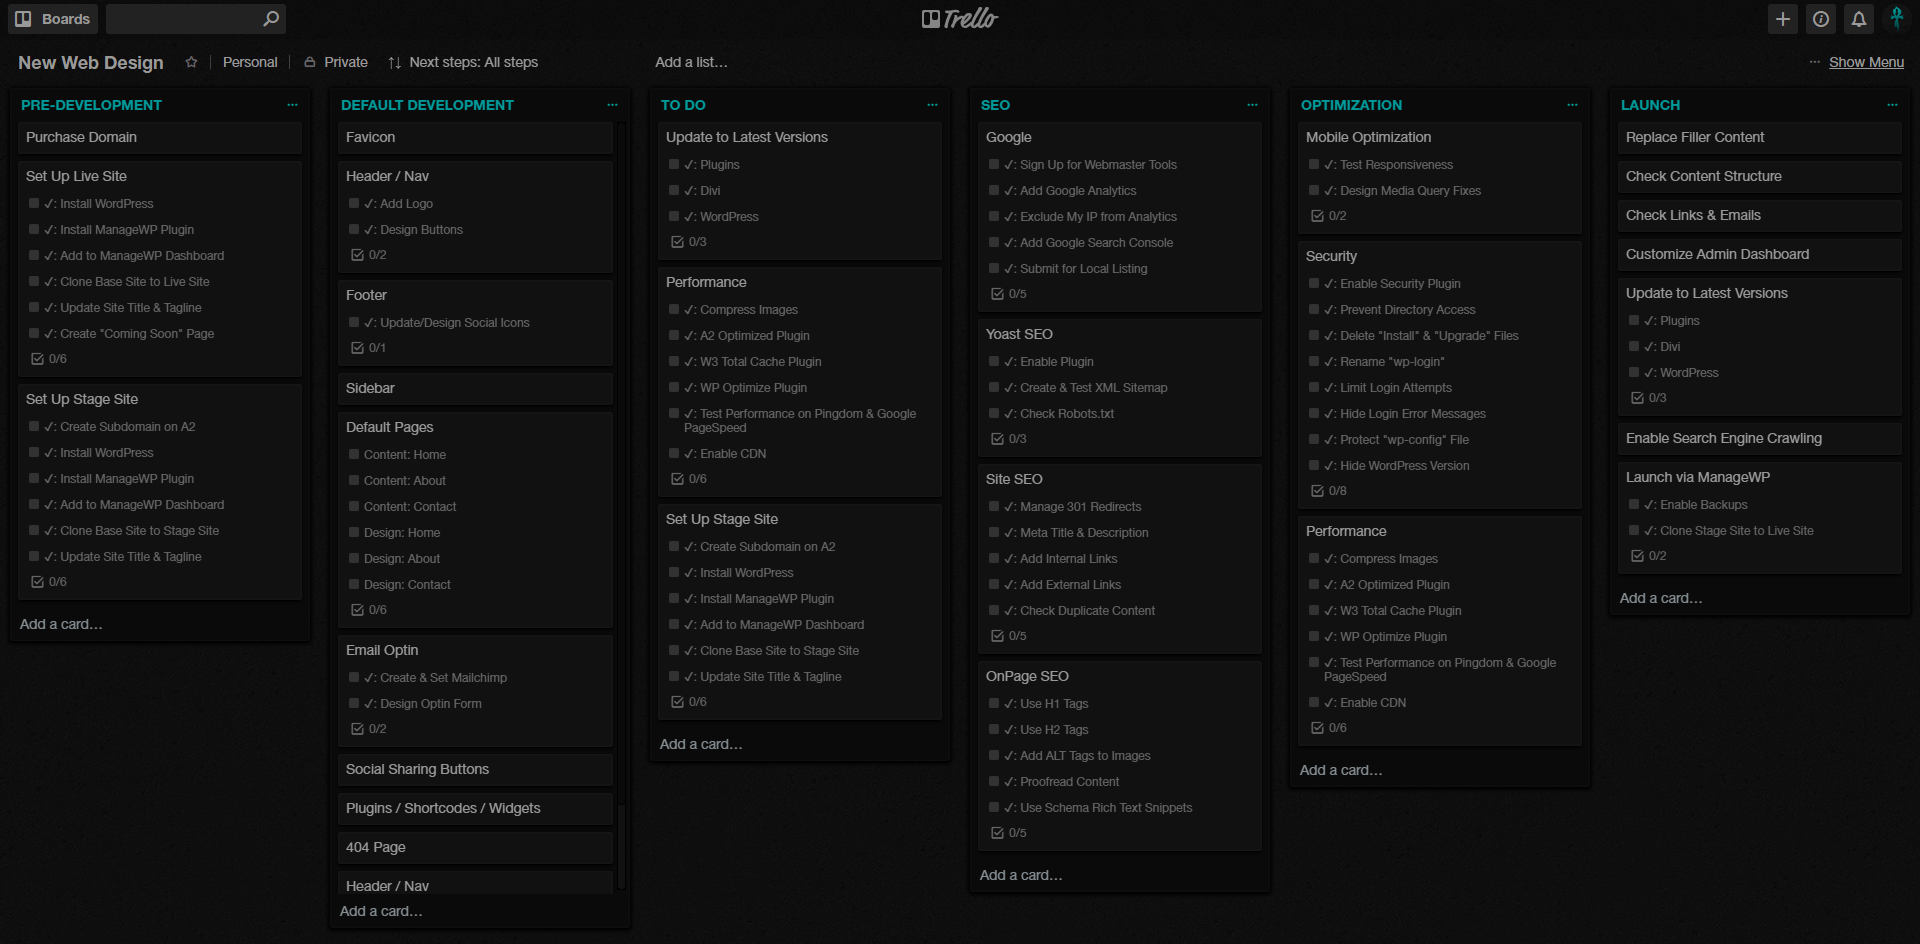Click checklist badge 0/2 on Email Optin card
Screen dimensions: 1920x944
(369, 729)
